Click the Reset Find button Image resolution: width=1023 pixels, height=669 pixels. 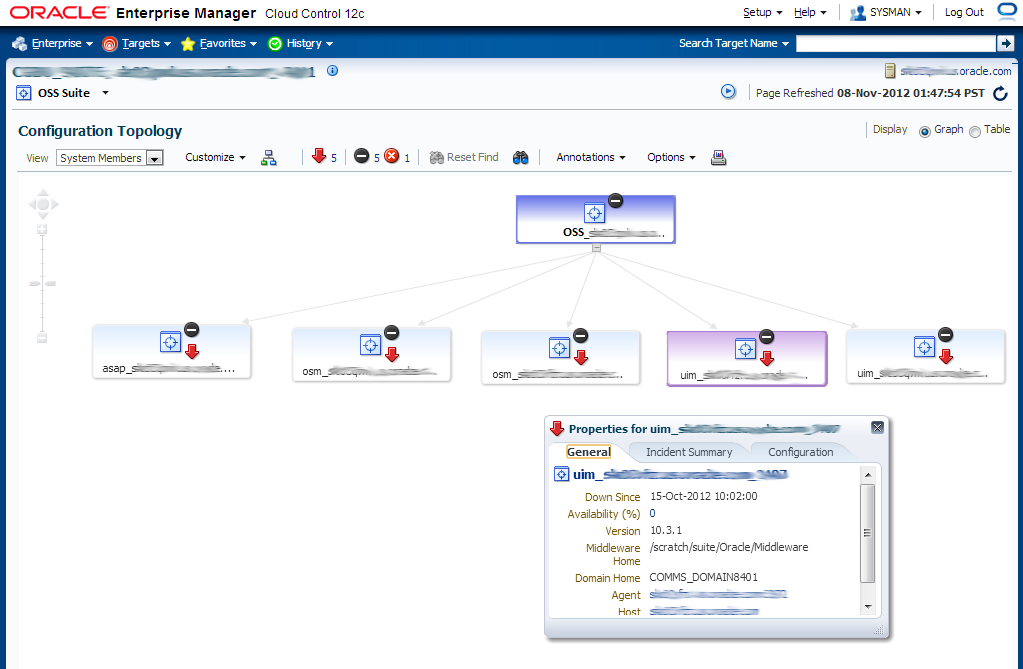(x=464, y=157)
